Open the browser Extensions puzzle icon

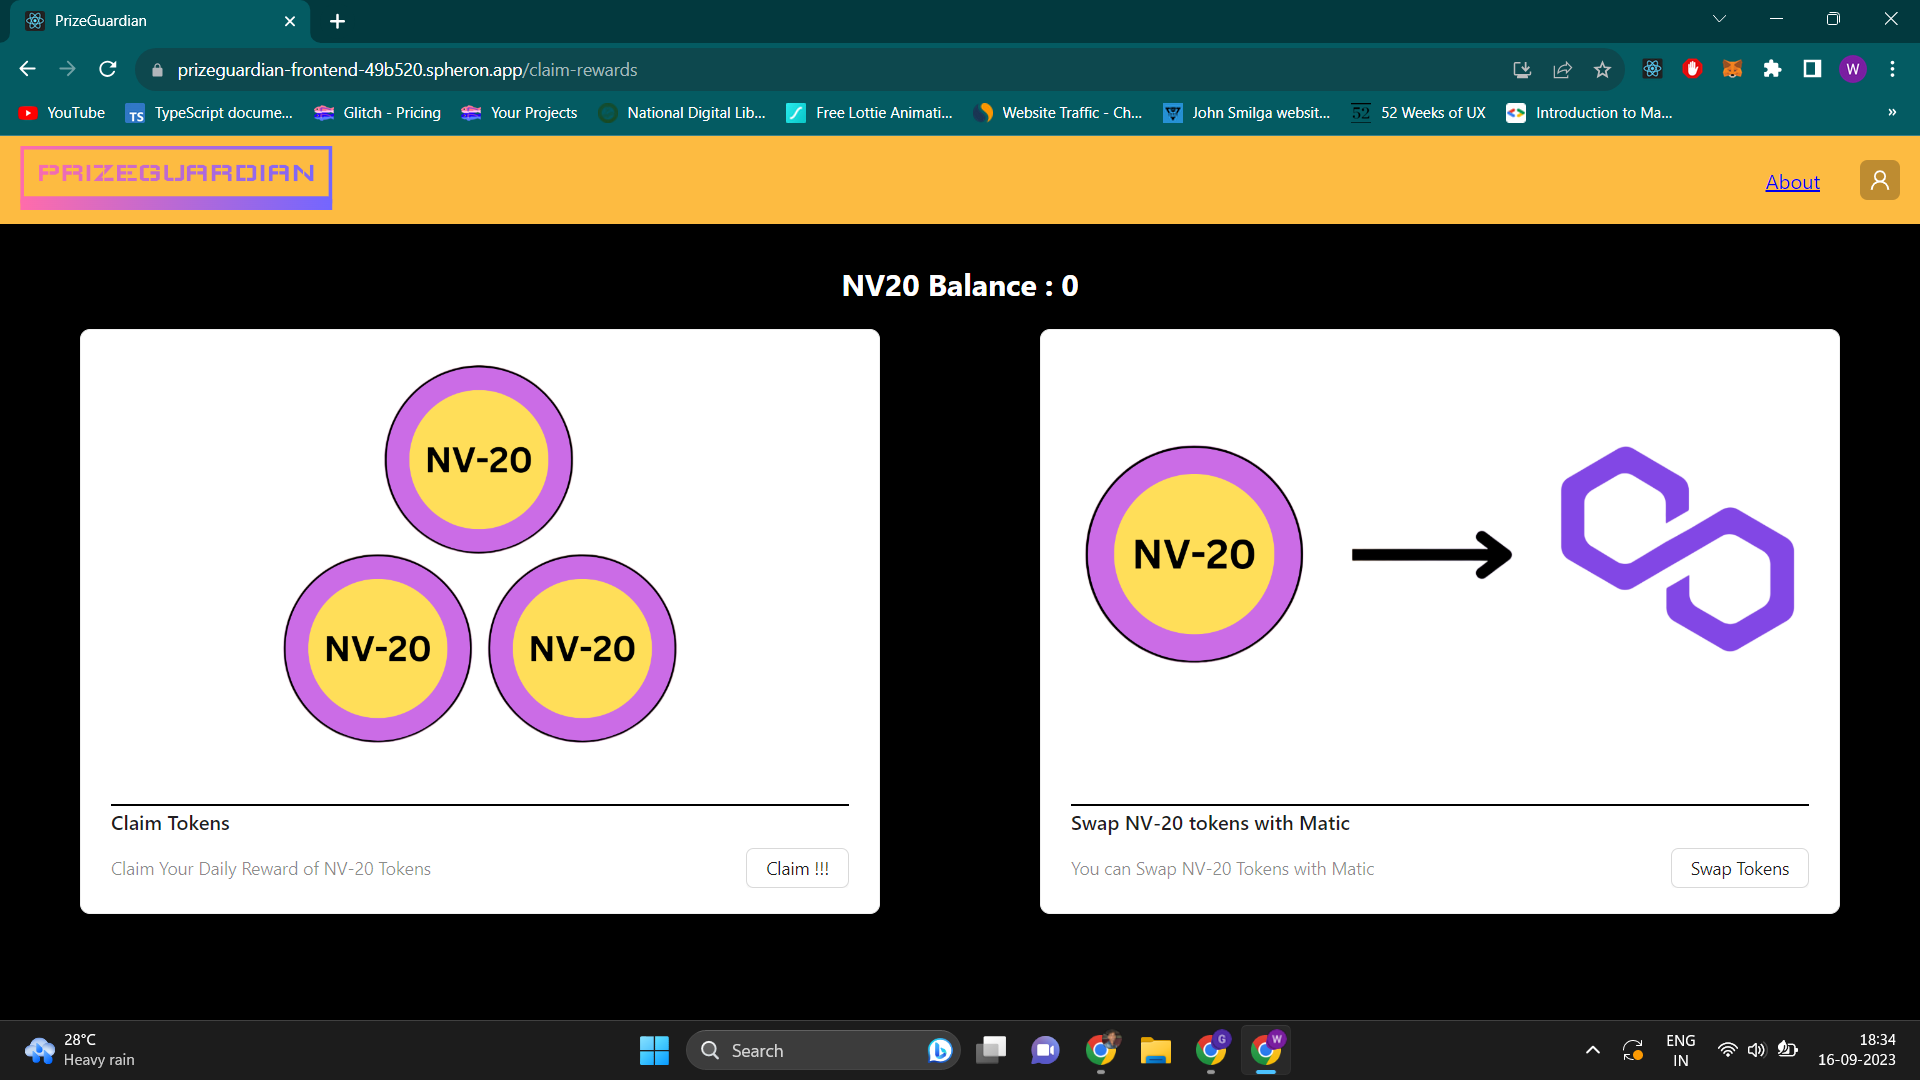click(x=1772, y=69)
